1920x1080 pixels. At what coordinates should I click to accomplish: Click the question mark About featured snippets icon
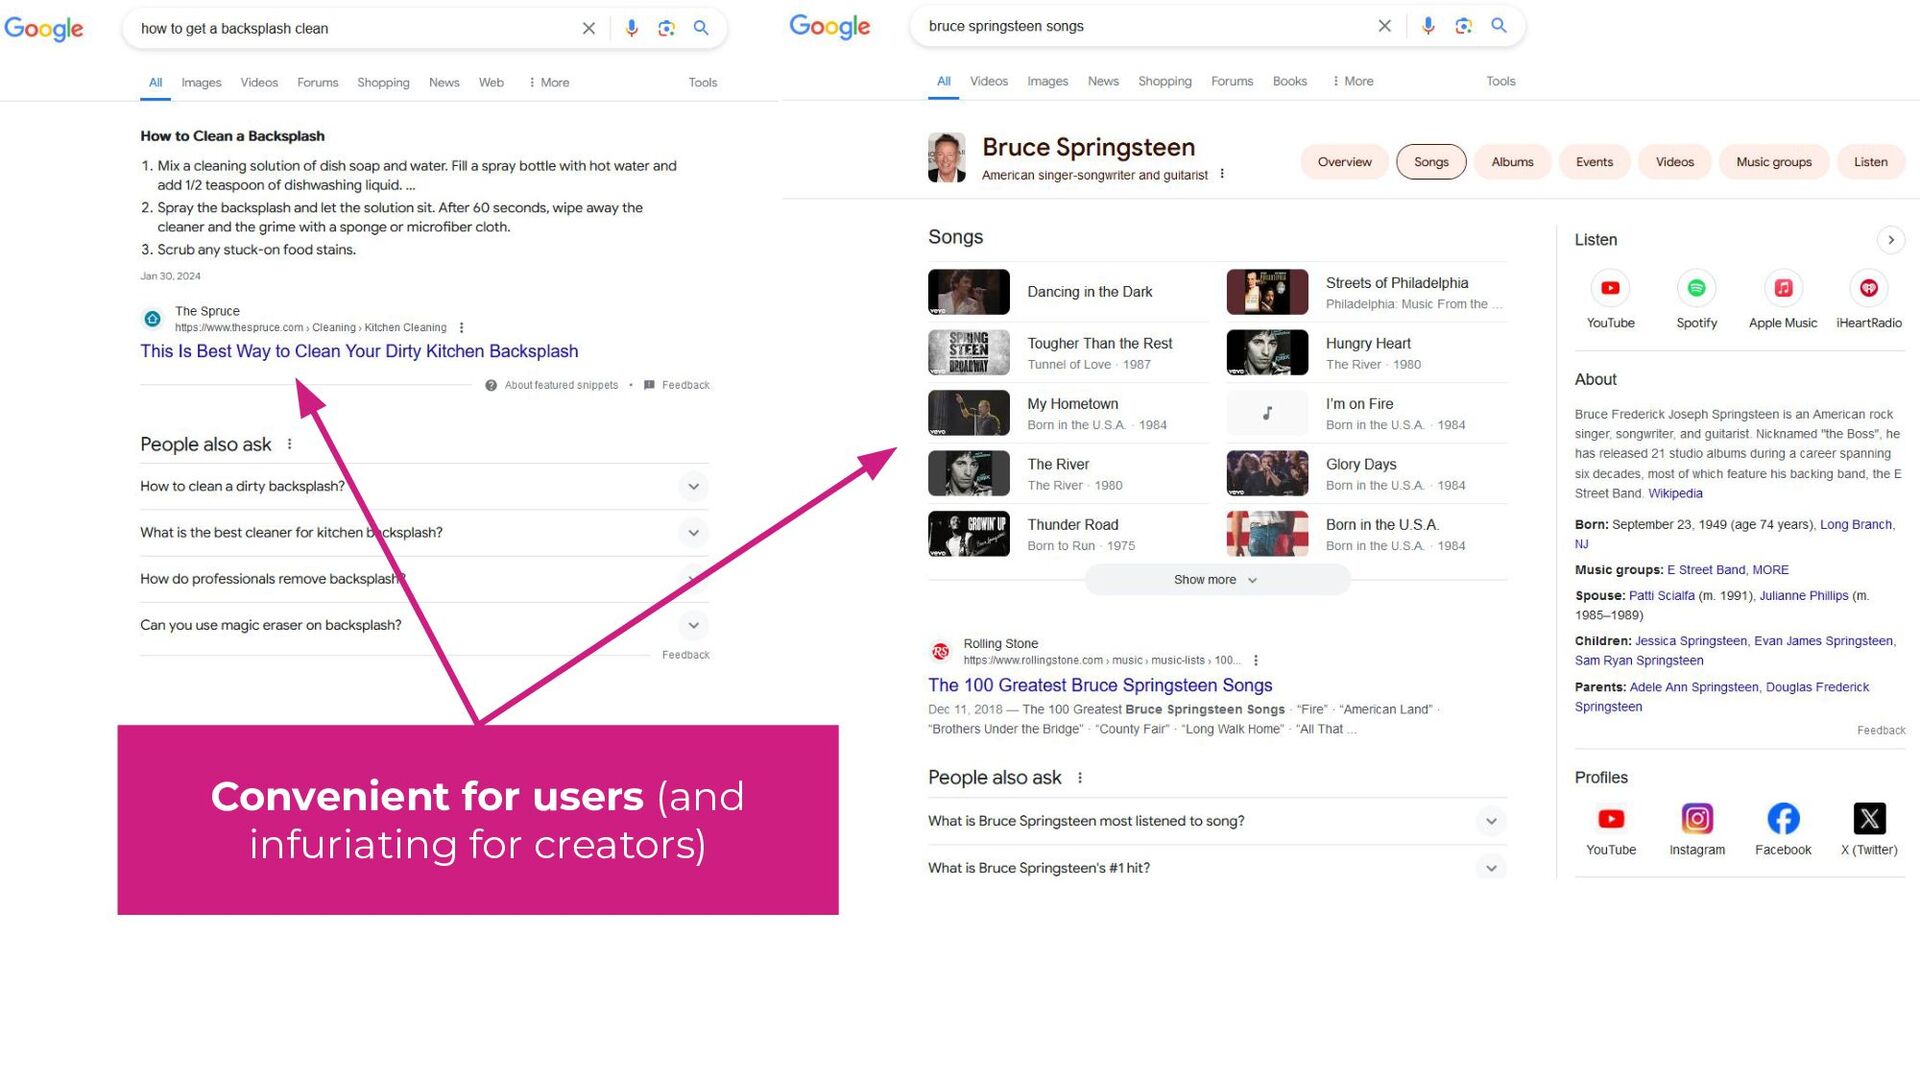pyautogui.click(x=491, y=385)
